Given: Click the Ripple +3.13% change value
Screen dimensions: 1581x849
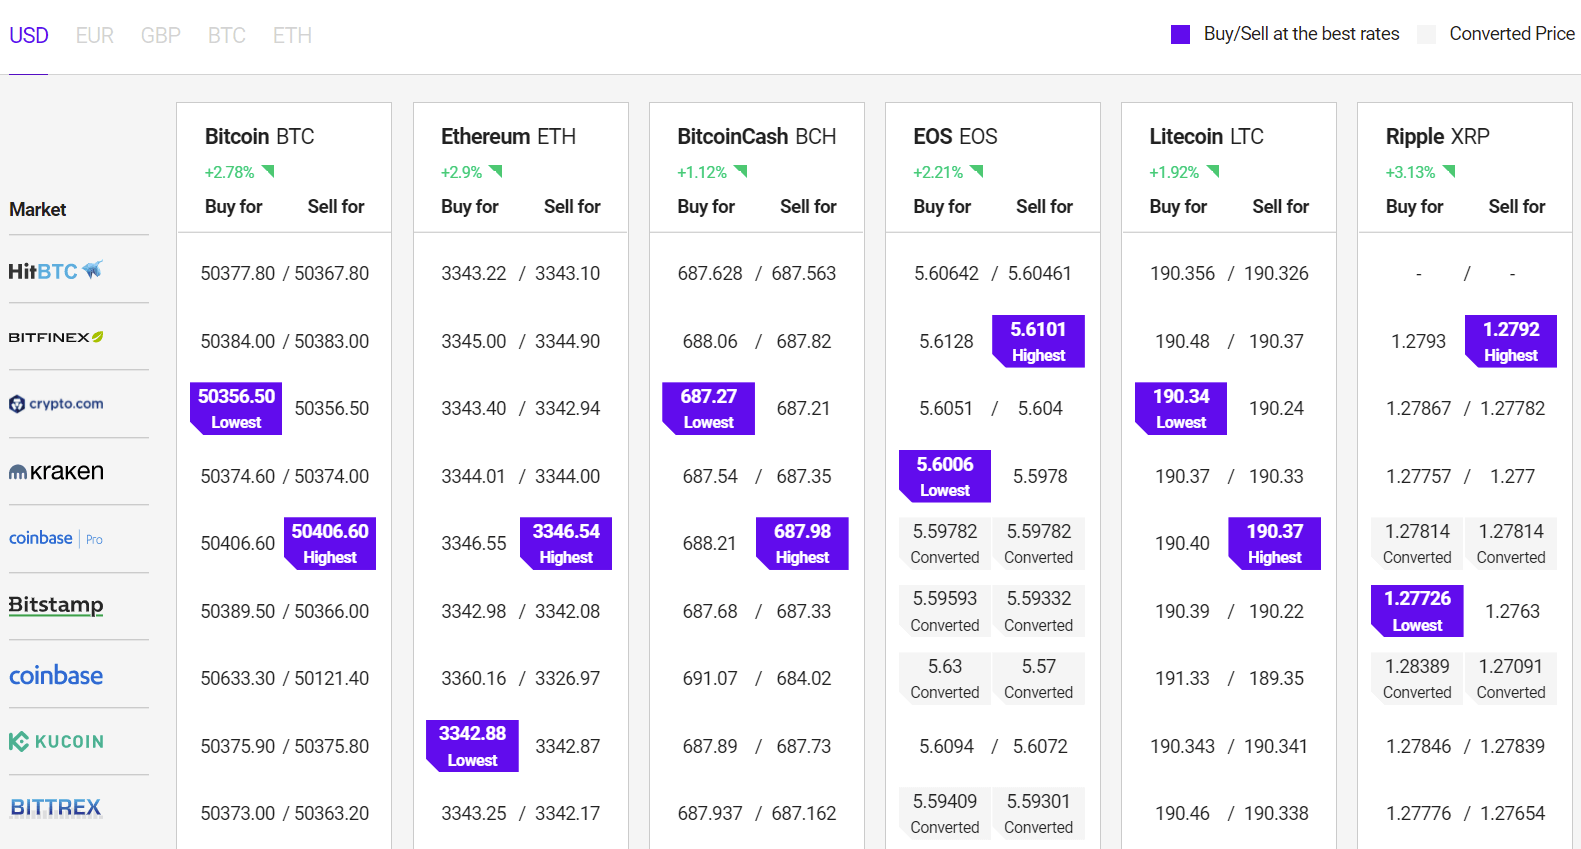Looking at the screenshot, I should (1410, 172).
